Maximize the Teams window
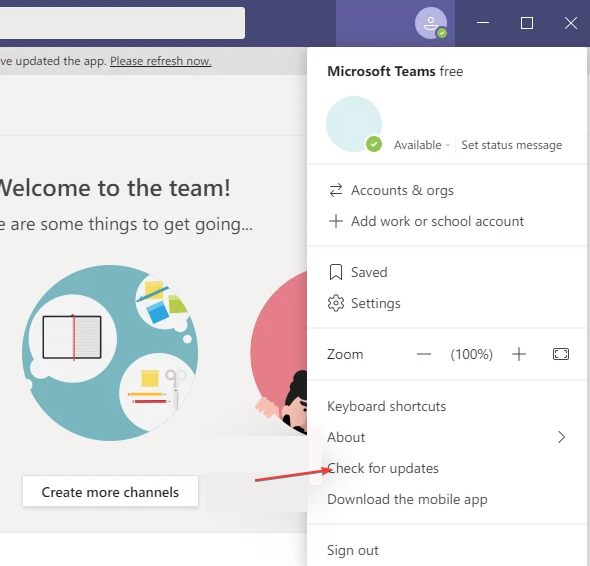590x566 pixels. [x=527, y=23]
